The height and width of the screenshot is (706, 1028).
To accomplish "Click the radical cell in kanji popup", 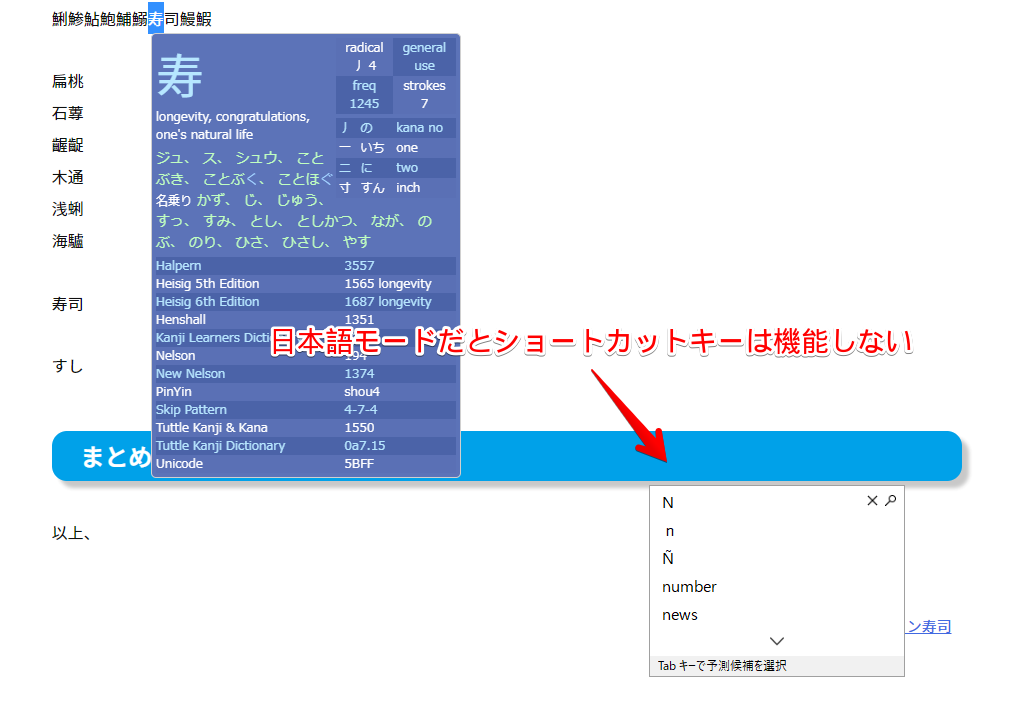I will tap(365, 56).
